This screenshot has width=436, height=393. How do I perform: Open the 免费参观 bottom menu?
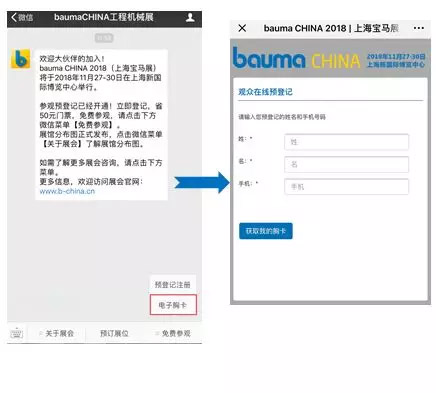coord(173,333)
